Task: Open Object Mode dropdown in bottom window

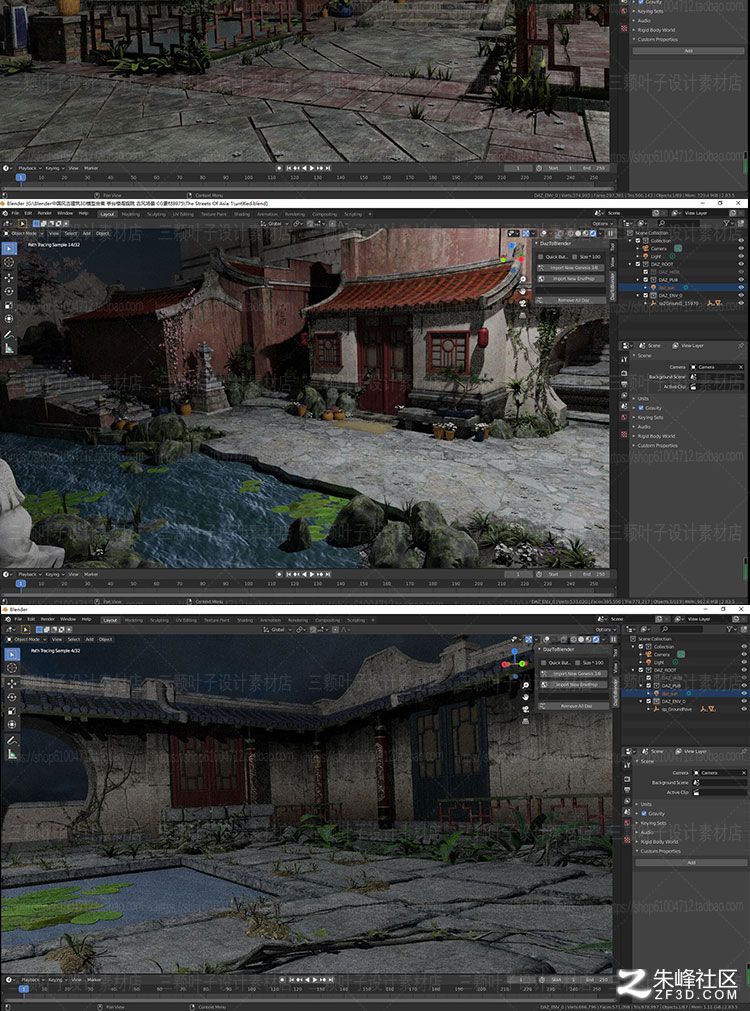Action: pos(27,640)
